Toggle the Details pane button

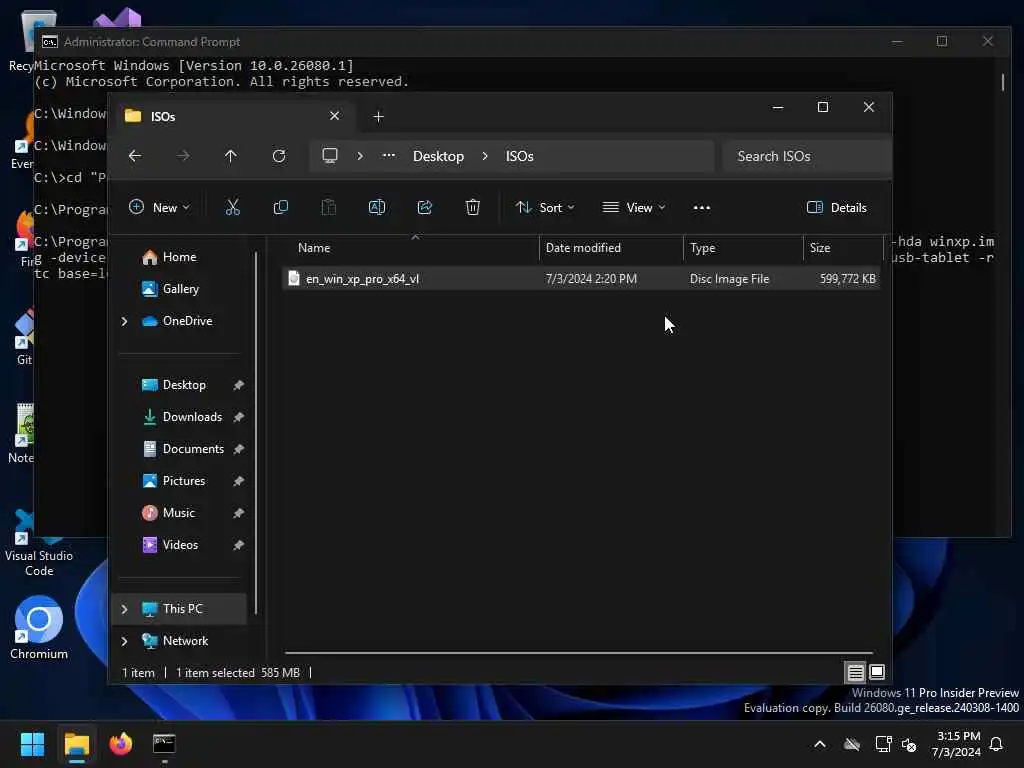coord(837,208)
